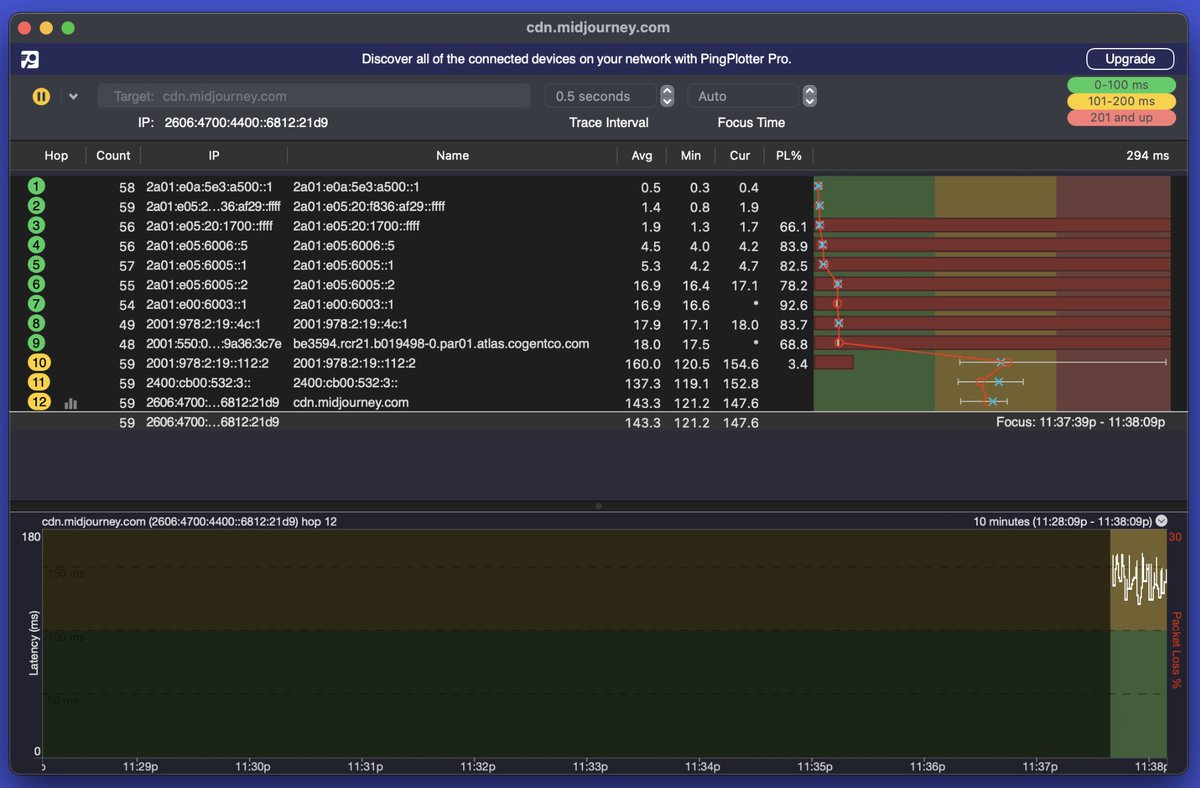Click the 92.6 packet loss value for hop 7
The image size is (1200, 788).
(x=793, y=305)
